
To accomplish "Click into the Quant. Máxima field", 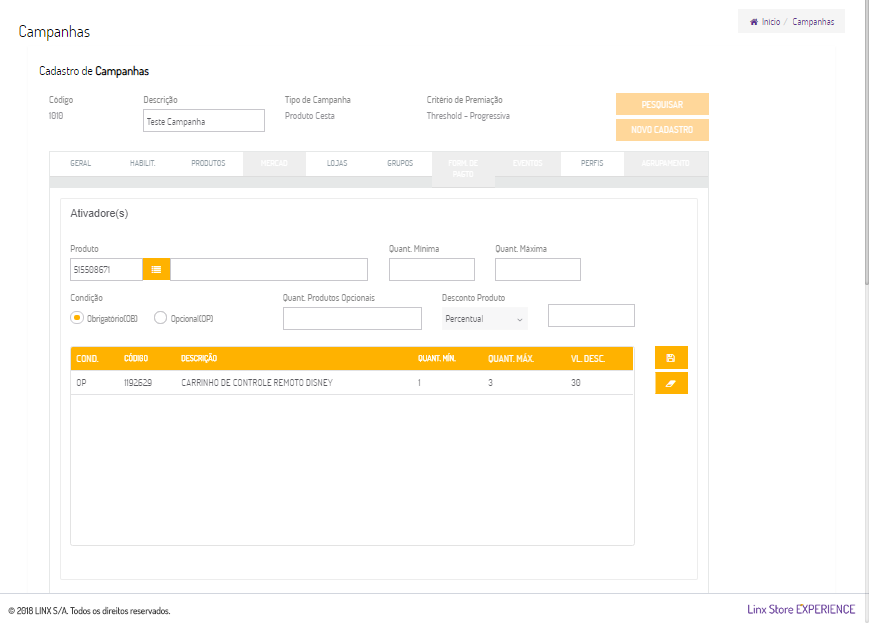I will (x=537, y=269).
